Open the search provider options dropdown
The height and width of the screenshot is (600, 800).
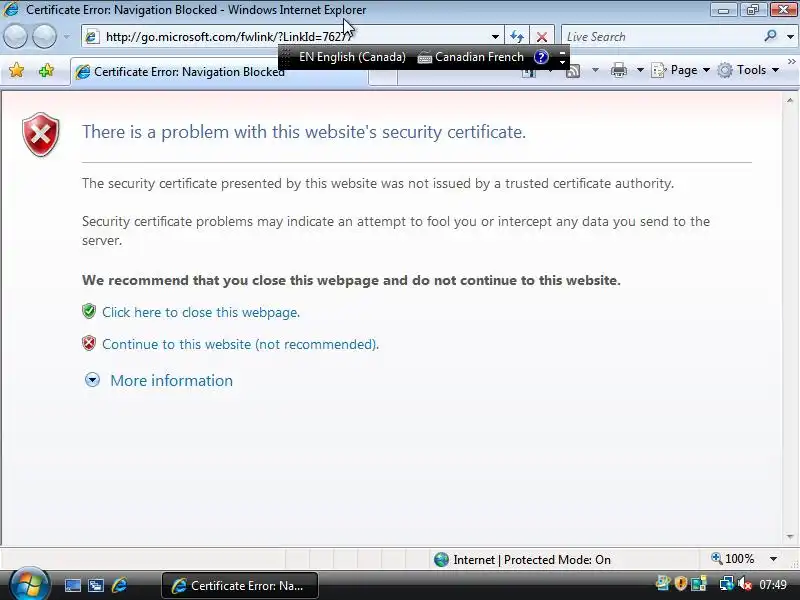790,37
